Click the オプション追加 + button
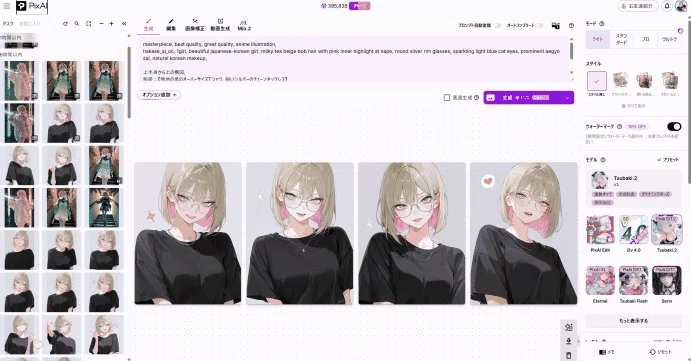Image resolution: width=691 pixels, height=361 pixels. (x=159, y=95)
